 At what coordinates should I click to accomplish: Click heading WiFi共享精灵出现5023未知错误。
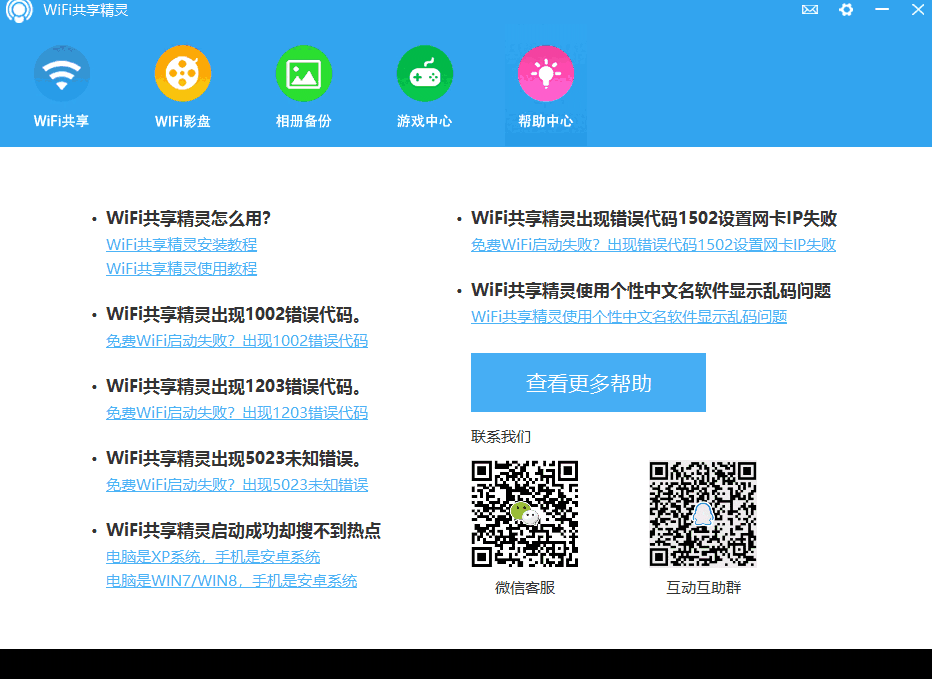pyautogui.click(x=235, y=458)
